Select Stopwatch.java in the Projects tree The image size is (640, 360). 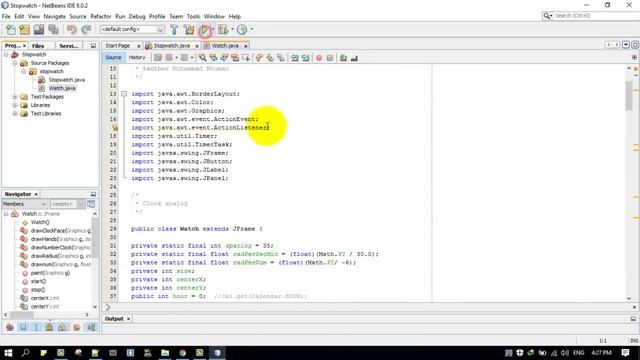(x=67, y=80)
